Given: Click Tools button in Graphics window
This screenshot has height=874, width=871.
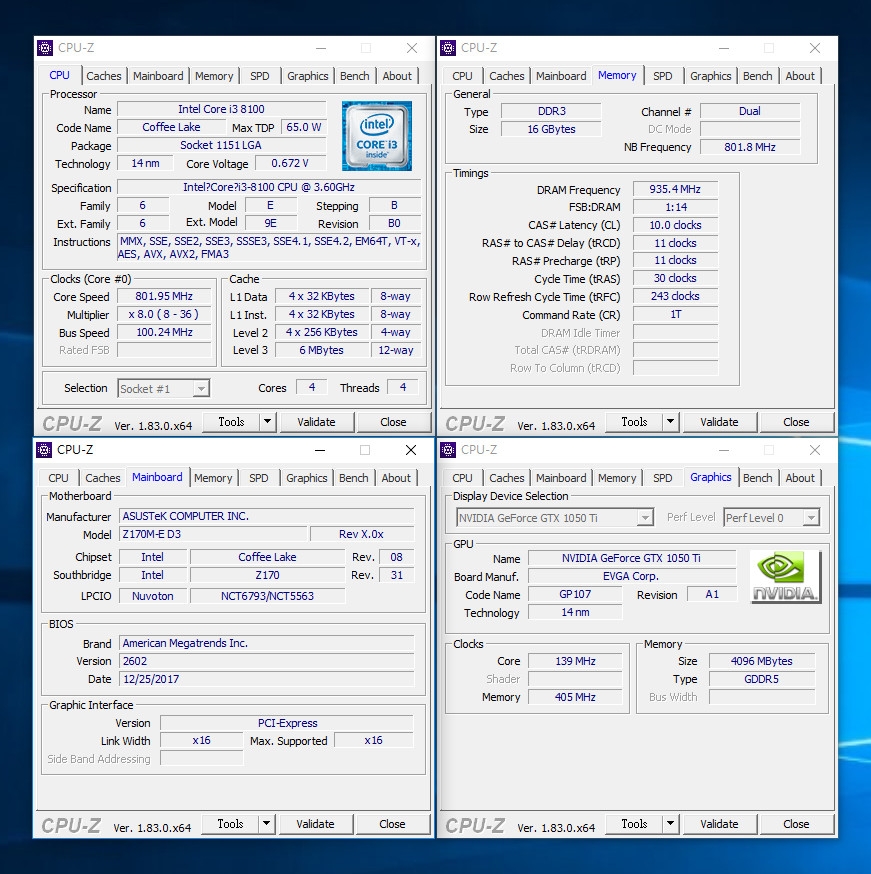Looking at the screenshot, I should [x=634, y=824].
